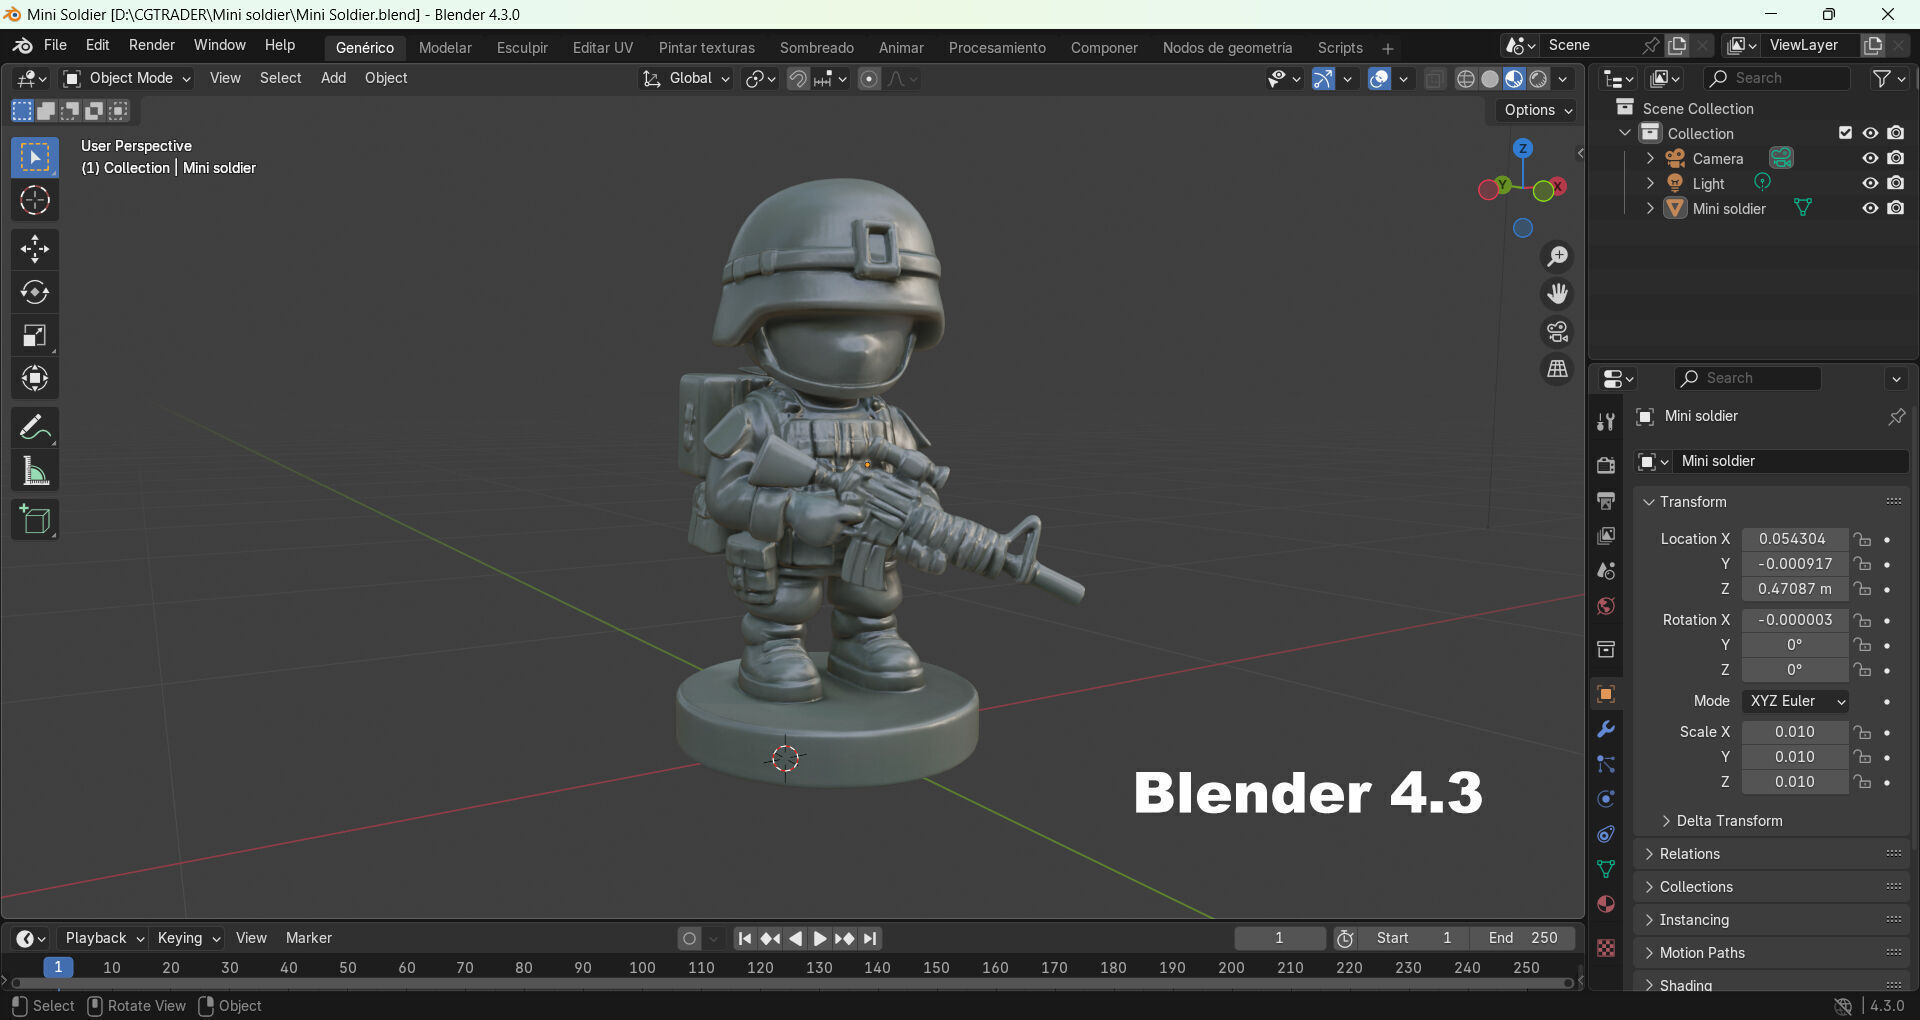1920x1020 pixels.
Task: Hide Camera in viewport via eye icon
Action: point(1870,158)
